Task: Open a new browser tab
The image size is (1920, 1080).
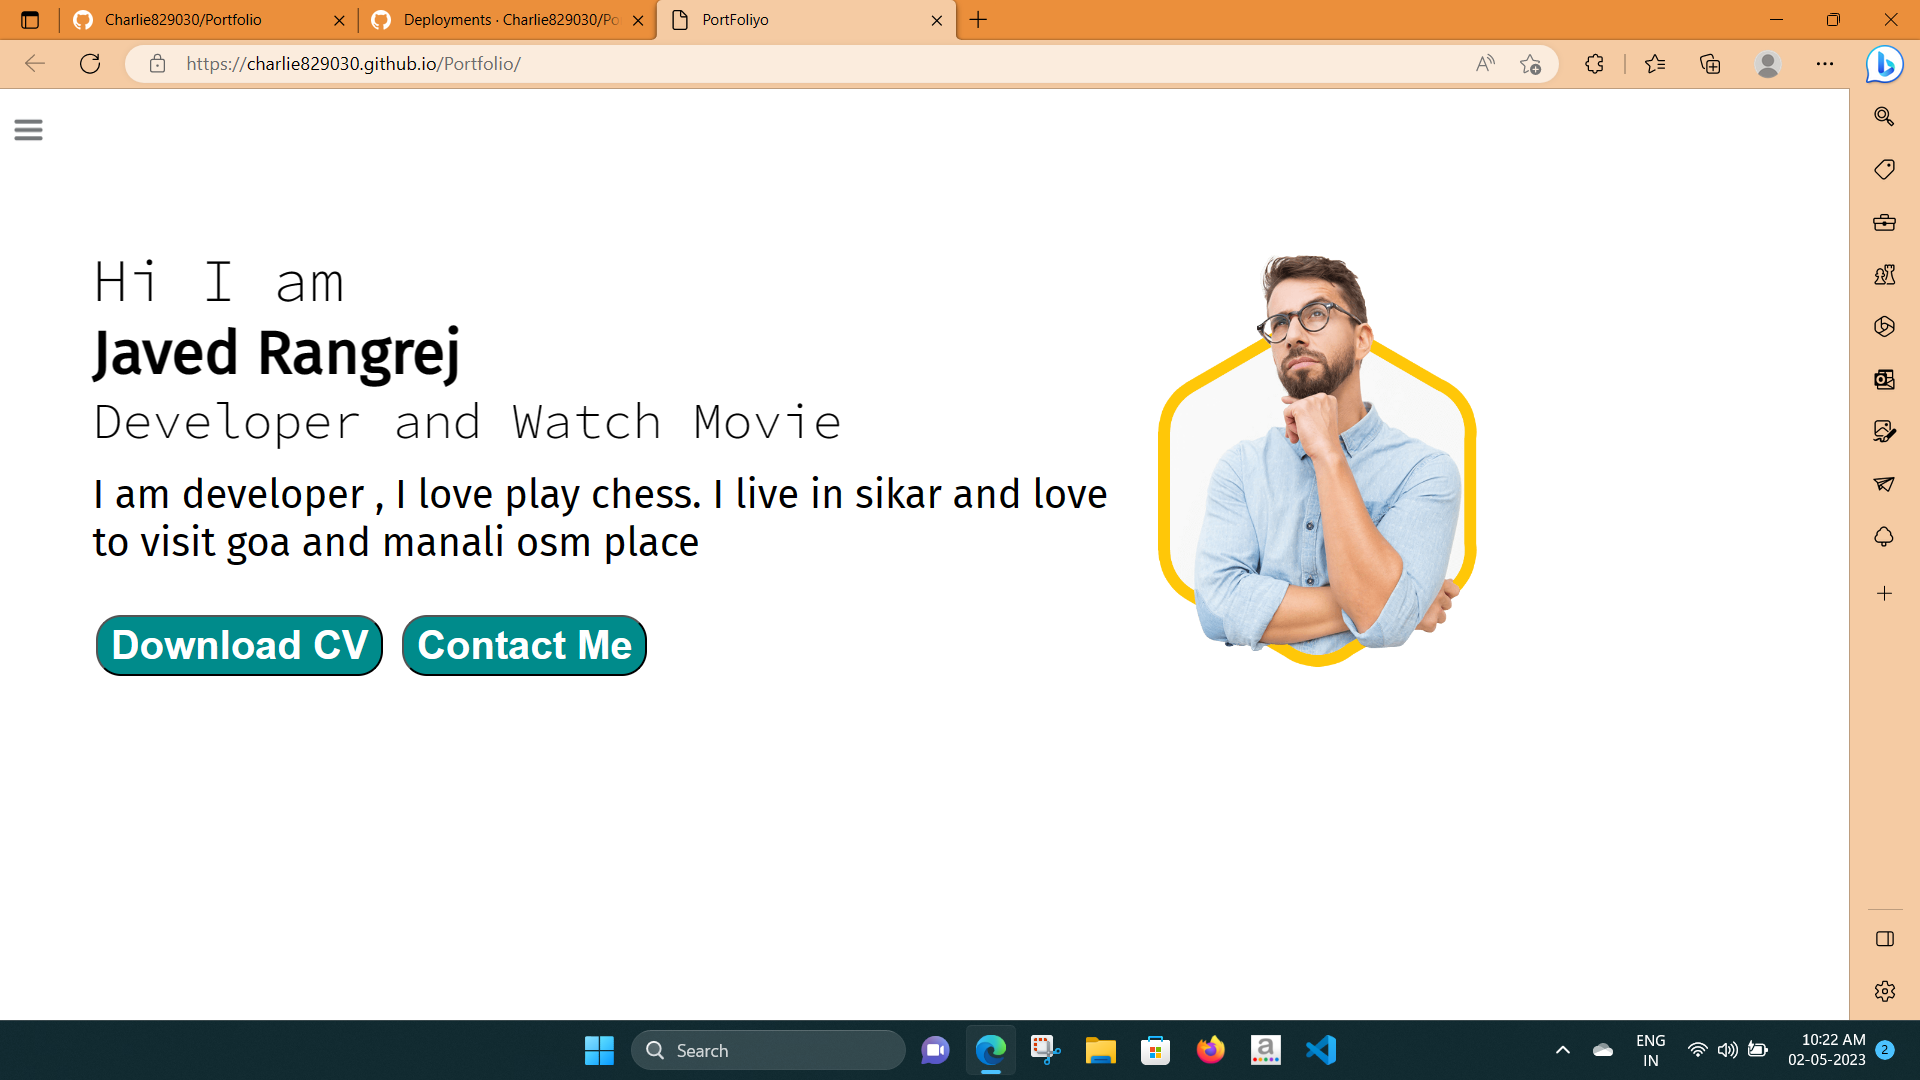Action: click(x=978, y=20)
